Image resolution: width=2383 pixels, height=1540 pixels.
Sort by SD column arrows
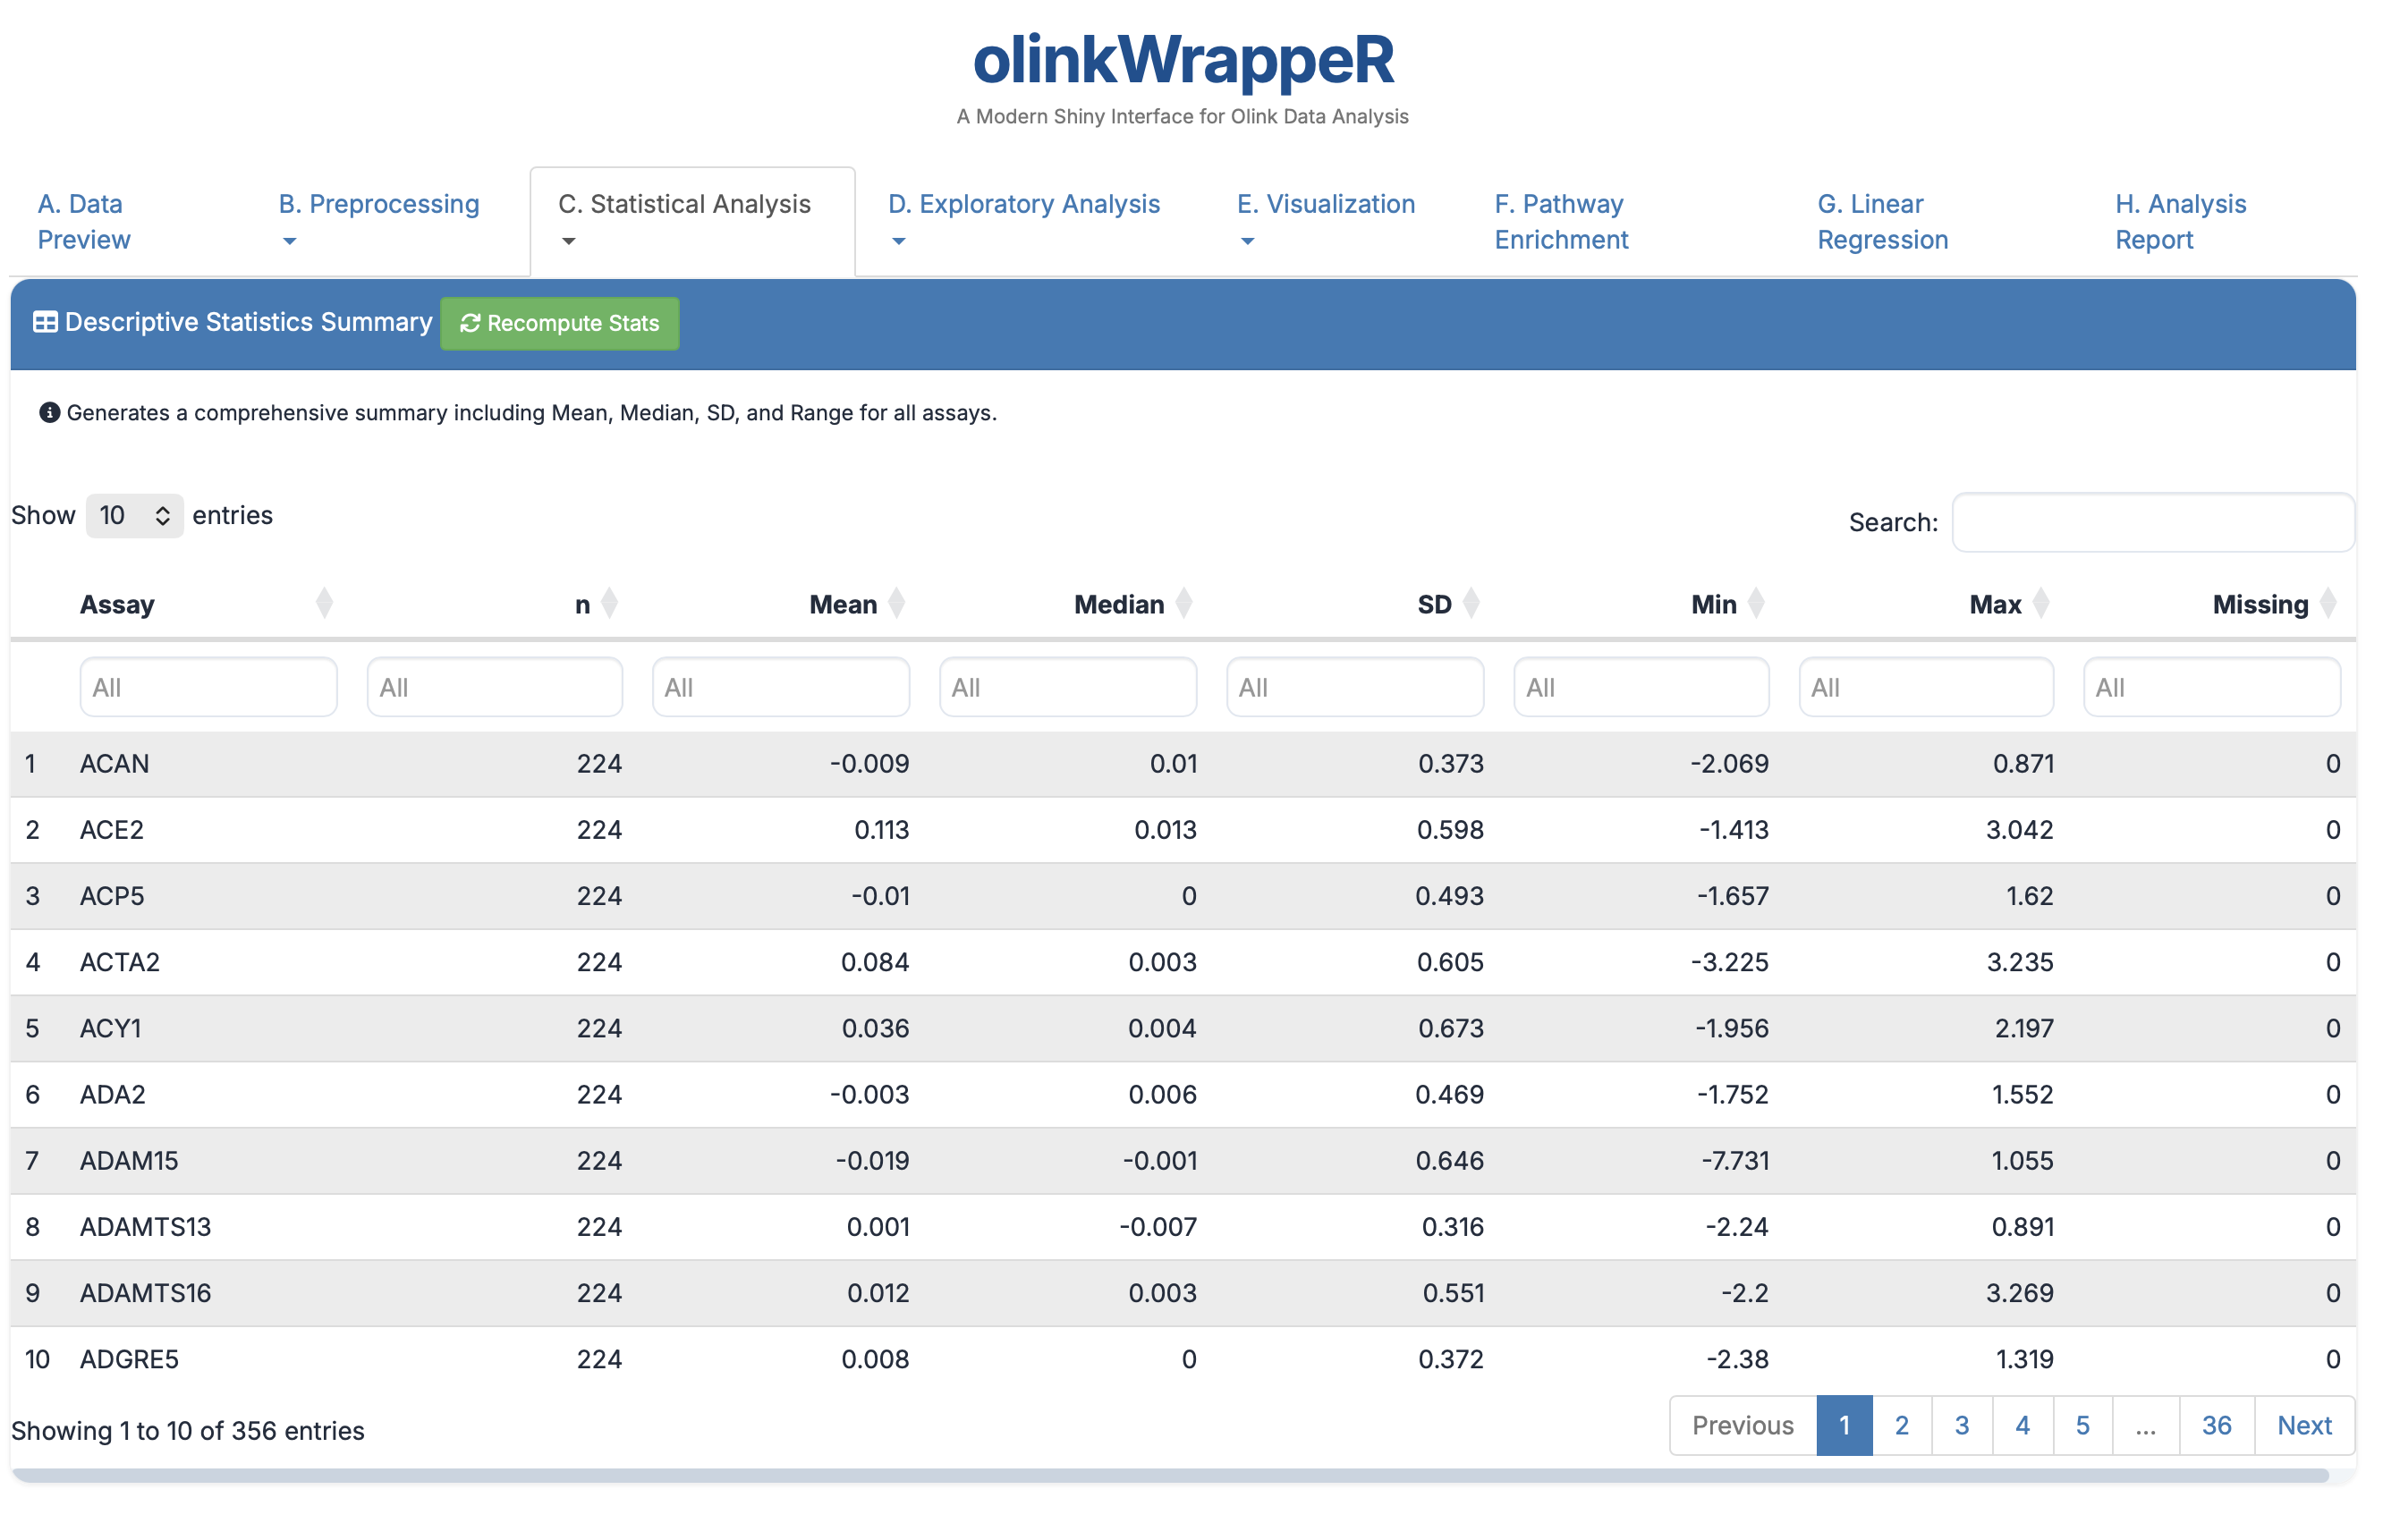point(1470,604)
